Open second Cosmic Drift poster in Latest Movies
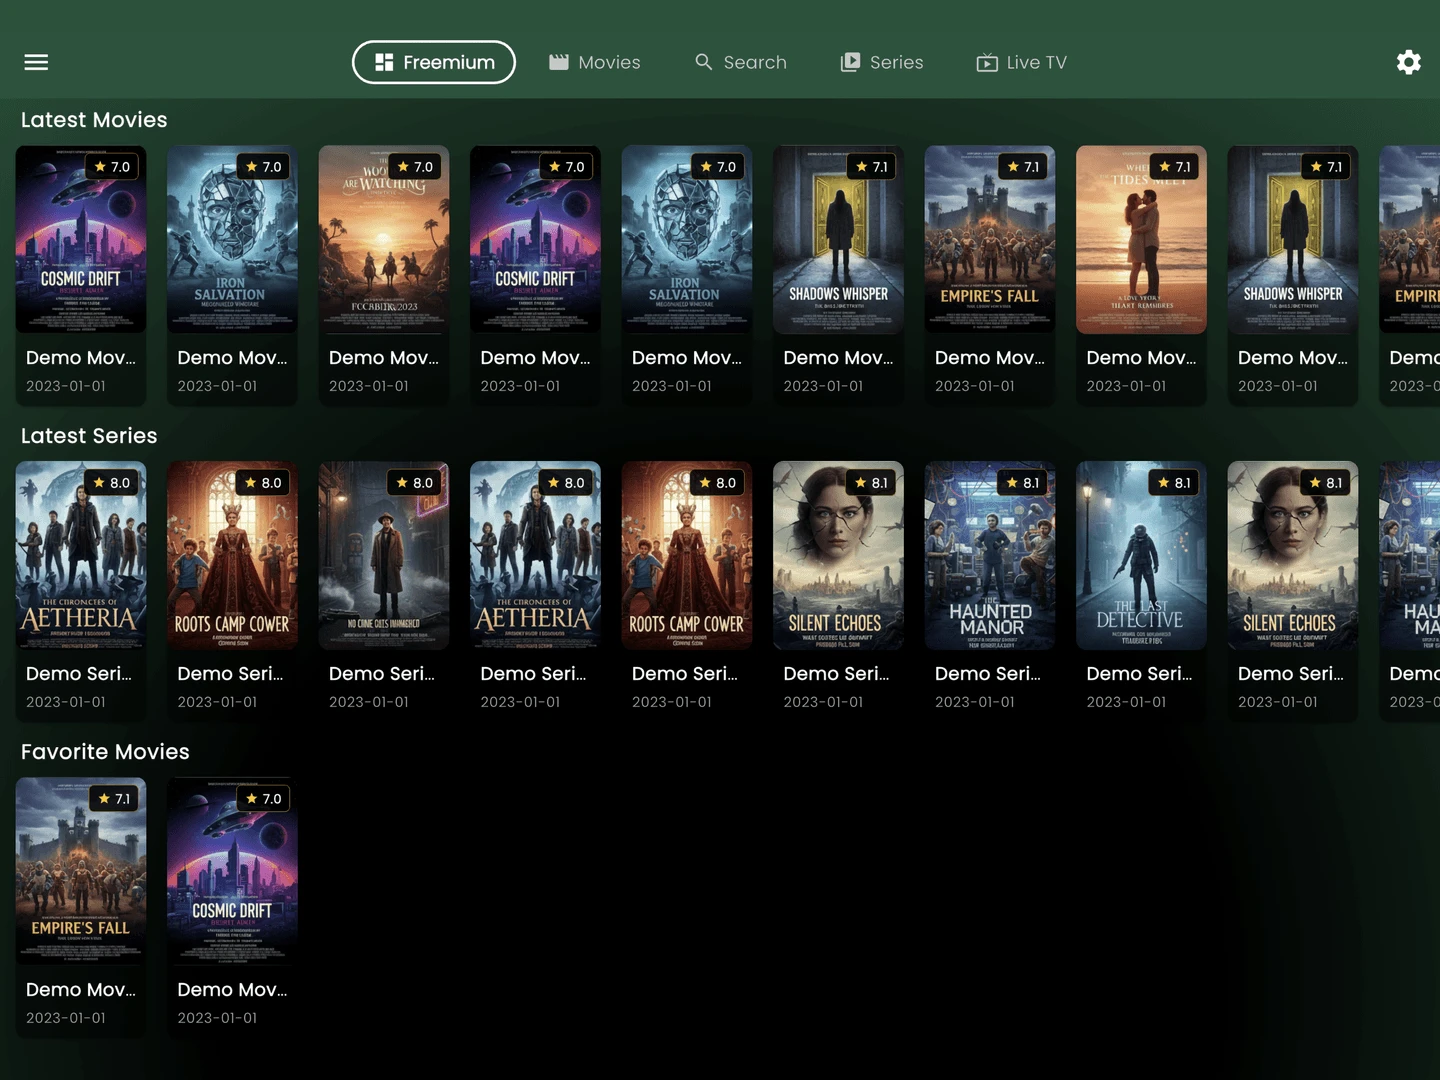 tap(535, 239)
